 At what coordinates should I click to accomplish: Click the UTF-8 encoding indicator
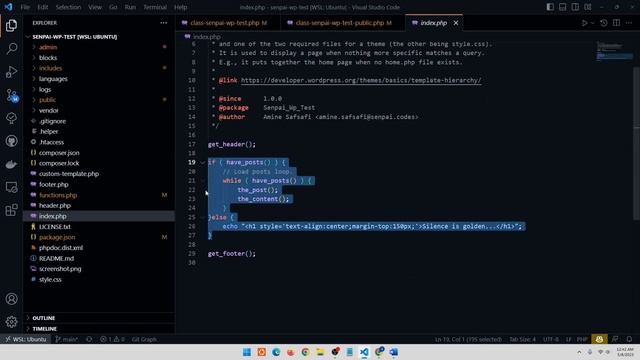pos(551,339)
